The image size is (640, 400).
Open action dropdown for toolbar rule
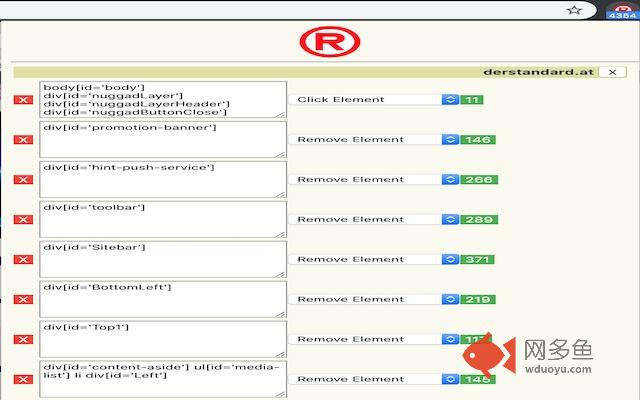pos(374,220)
